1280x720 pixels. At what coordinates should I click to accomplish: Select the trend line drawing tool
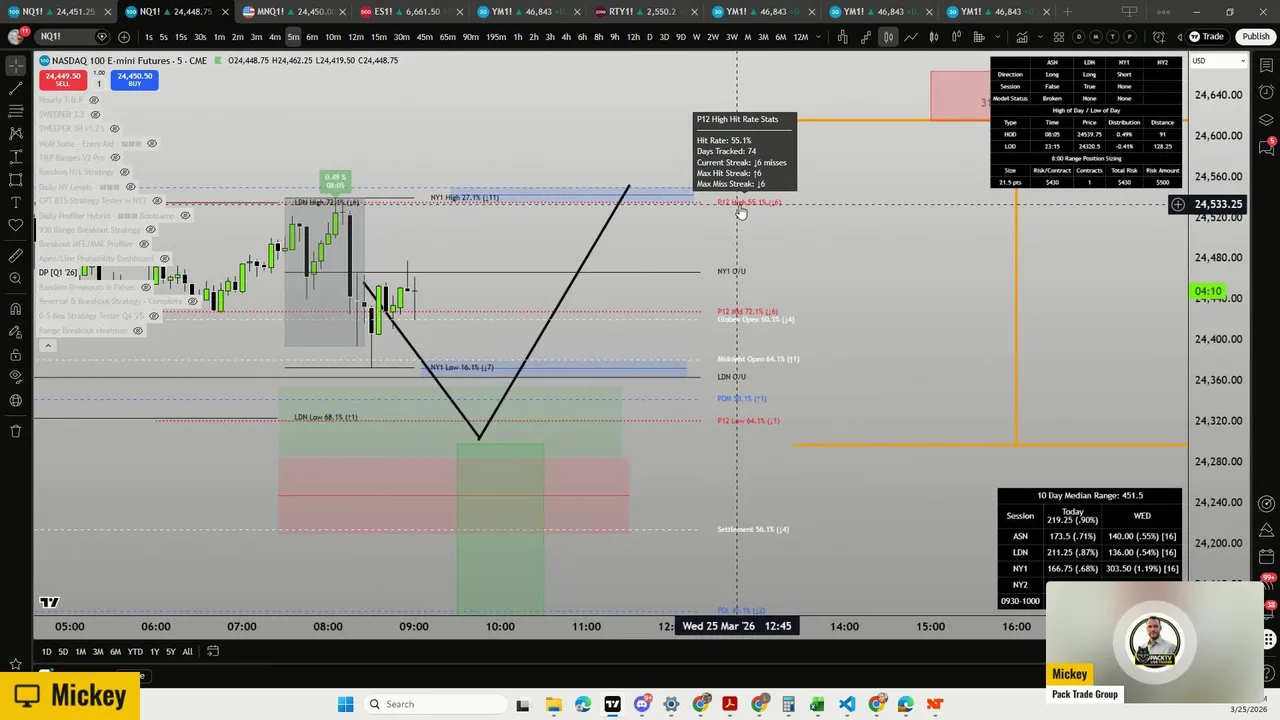click(16, 88)
